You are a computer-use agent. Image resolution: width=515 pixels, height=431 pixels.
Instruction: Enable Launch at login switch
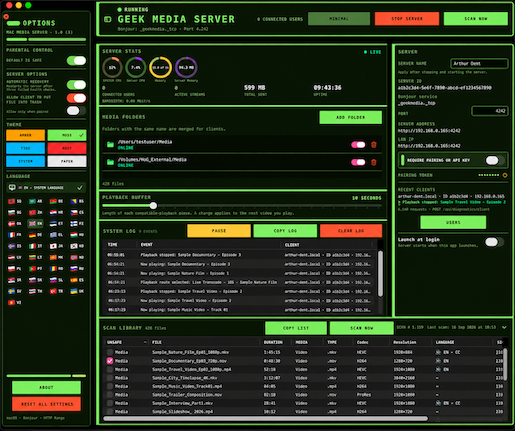(494, 242)
